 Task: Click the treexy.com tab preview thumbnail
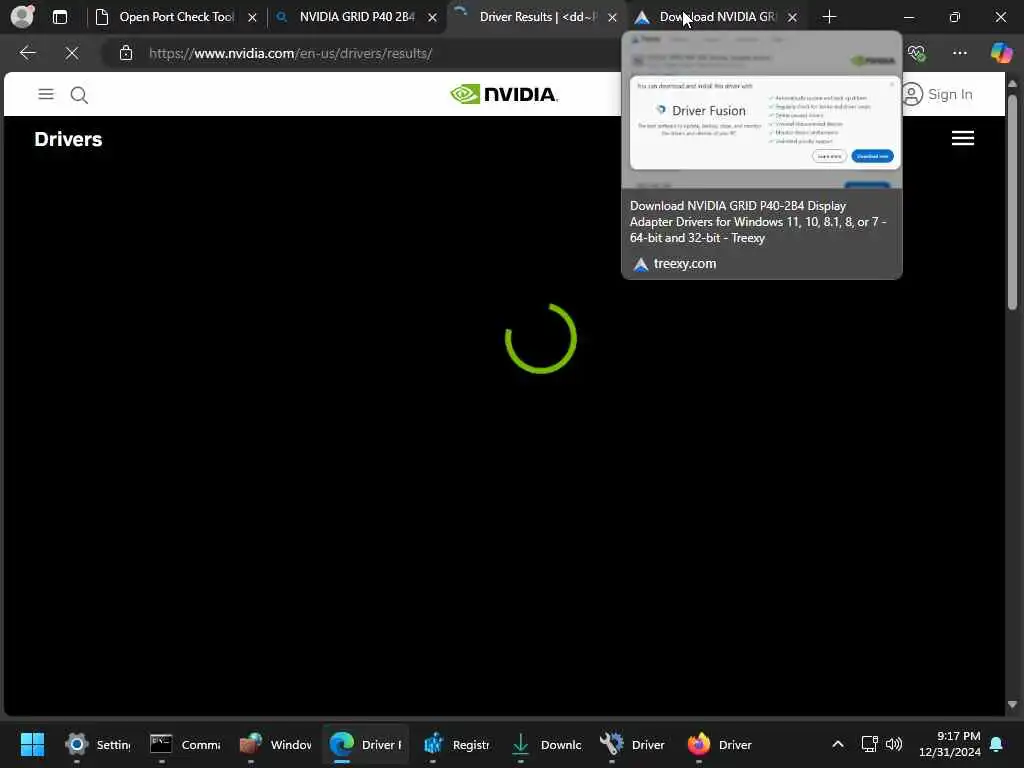[761, 110]
